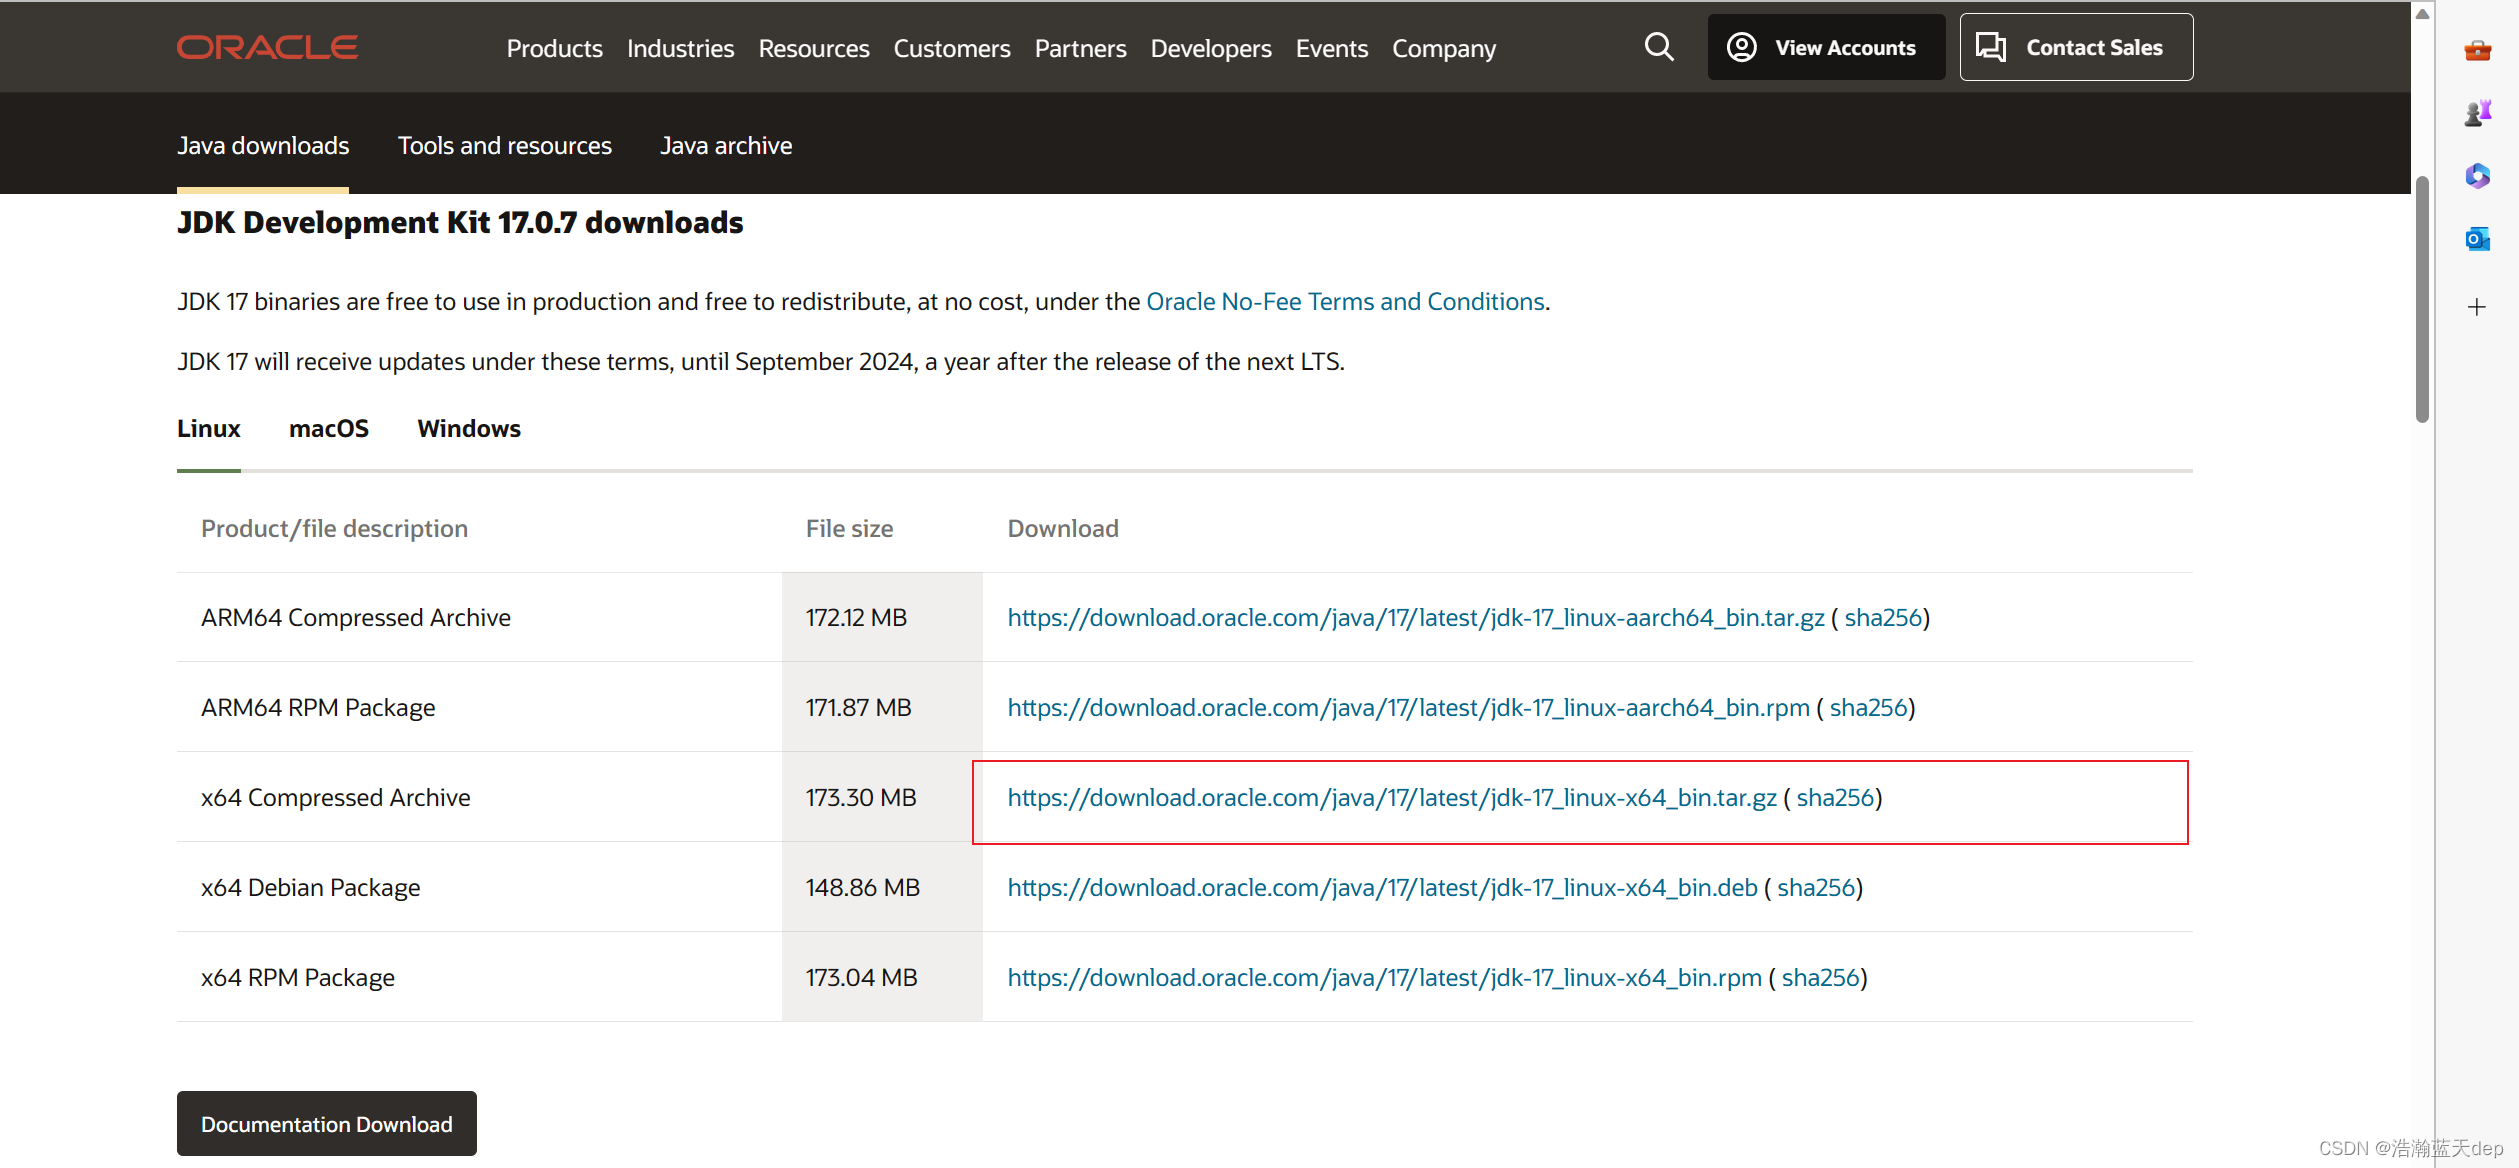This screenshot has width=2519, height=1168.
Task: Click the Contact Sales chat icon
Action: pos(1990,47)
